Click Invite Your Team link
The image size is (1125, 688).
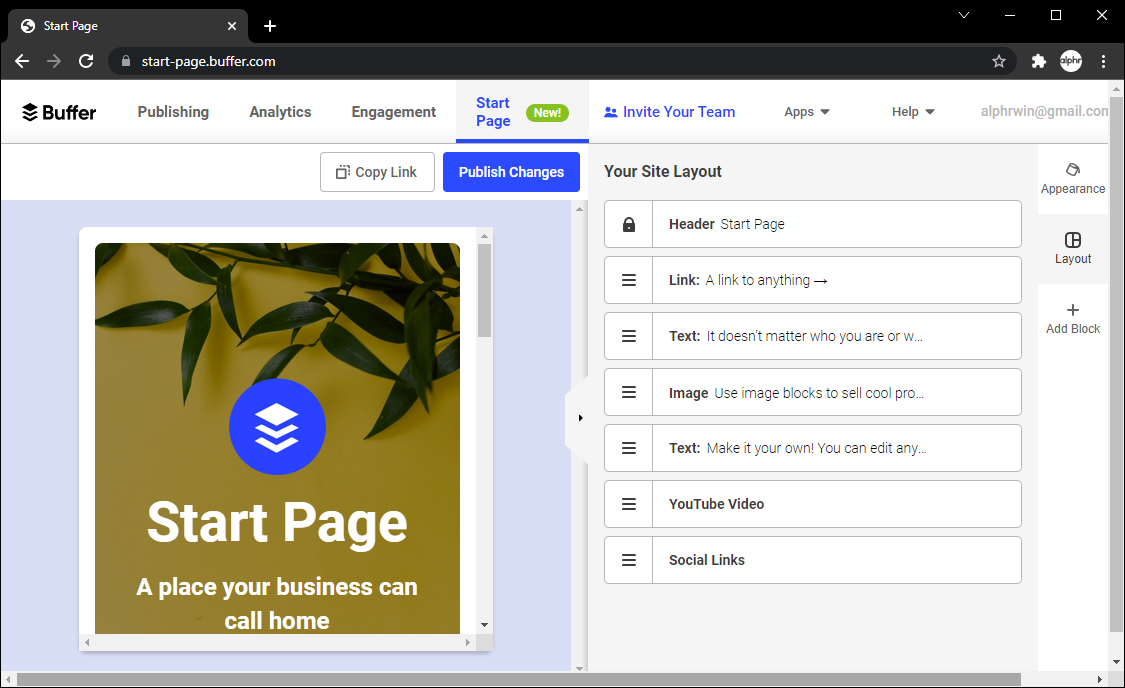[669, 112]
